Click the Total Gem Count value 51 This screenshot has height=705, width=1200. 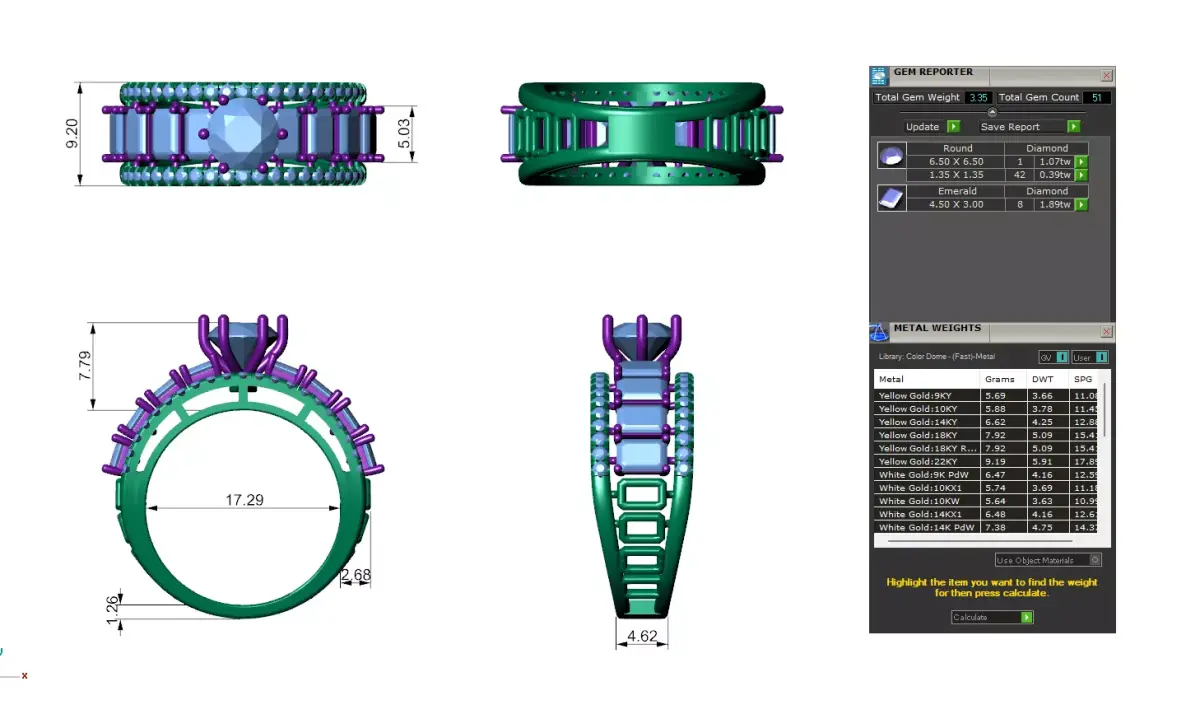pos(1097,97)
